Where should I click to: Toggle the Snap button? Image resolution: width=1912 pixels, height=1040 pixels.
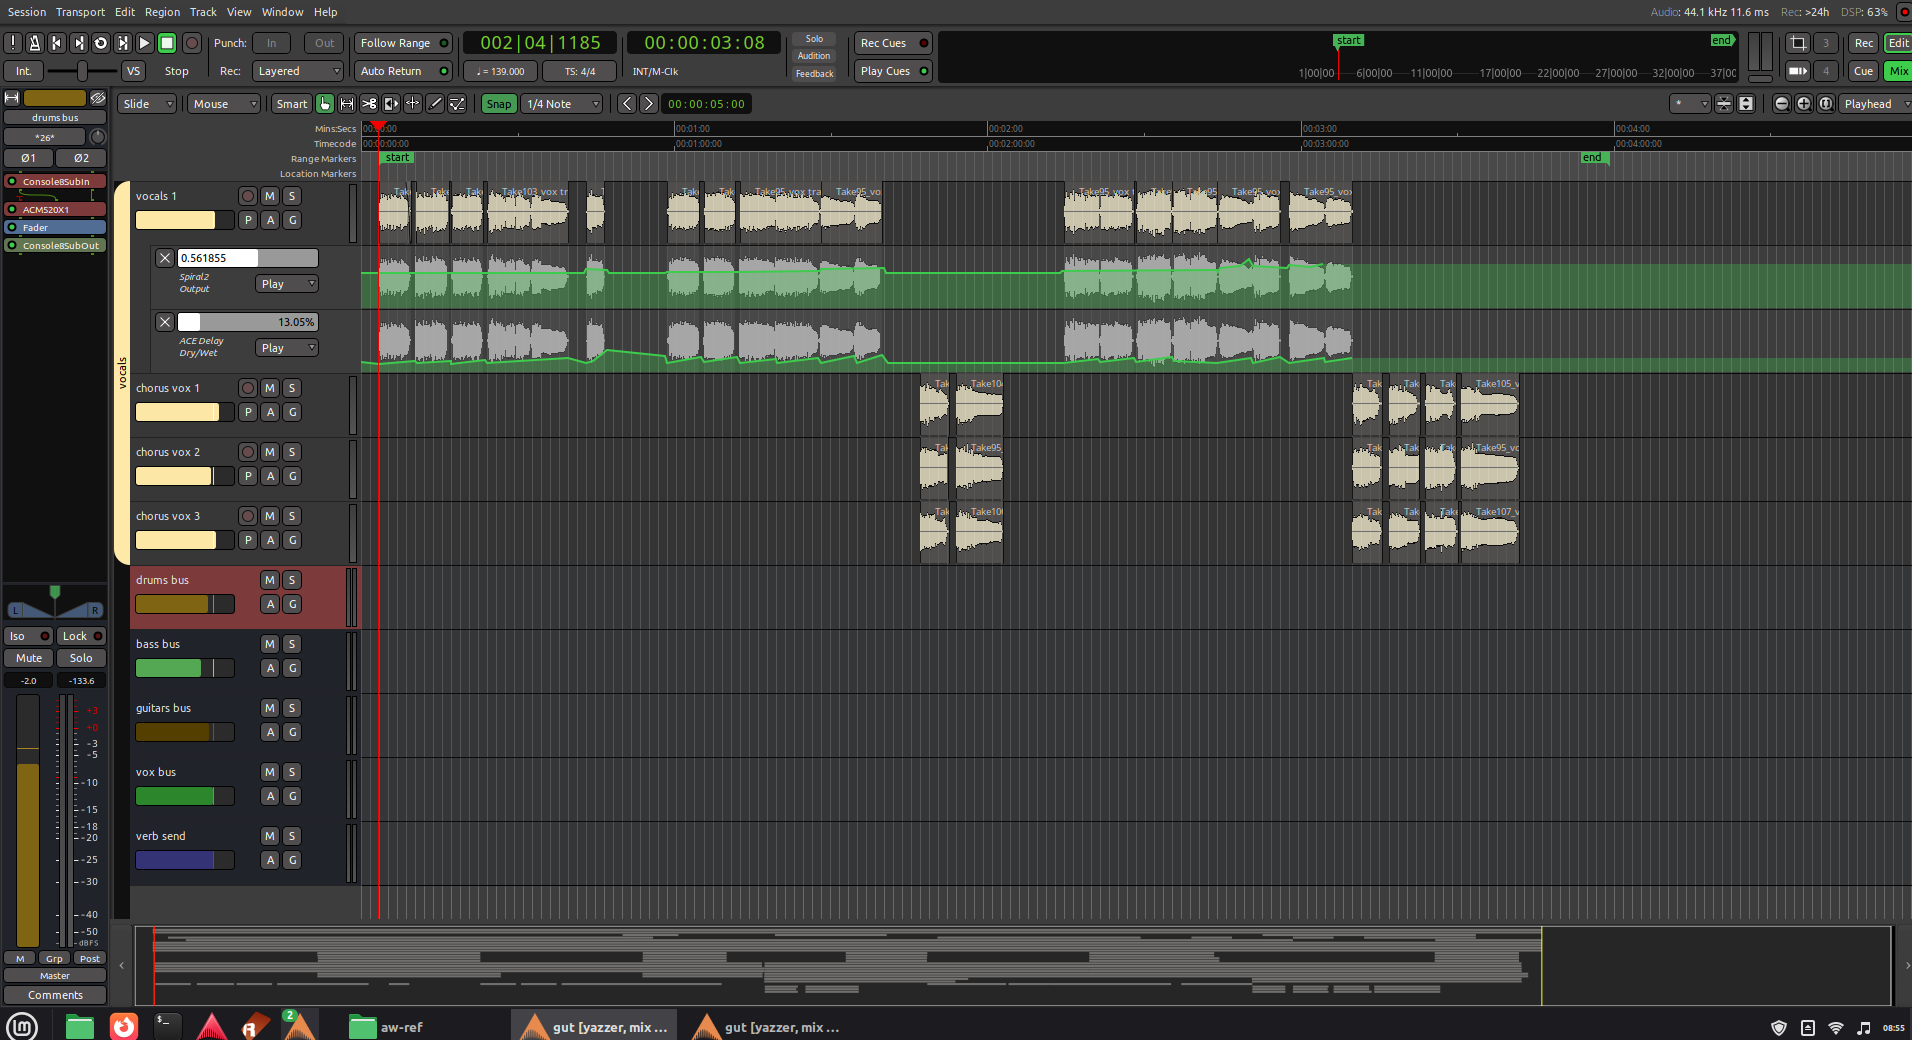(498, 104)
